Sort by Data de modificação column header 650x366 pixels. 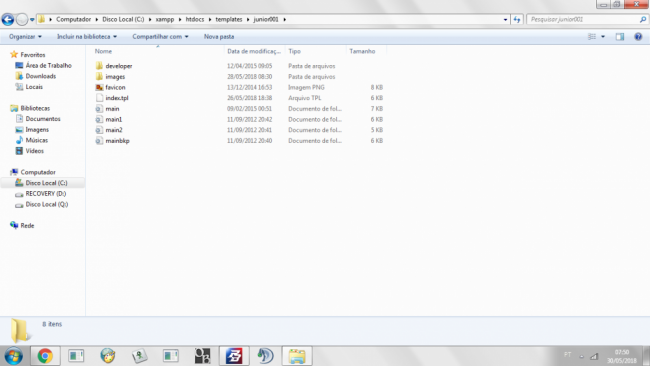coord(254,51)
